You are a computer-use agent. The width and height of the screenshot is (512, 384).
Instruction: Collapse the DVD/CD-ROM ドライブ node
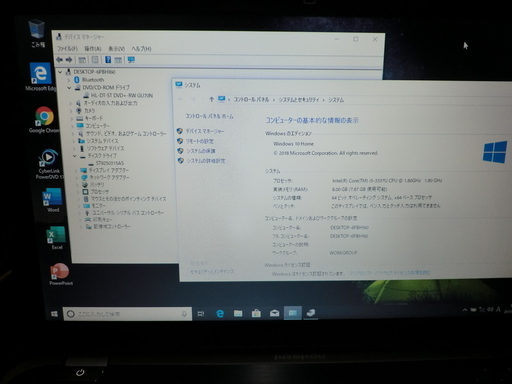pyautogui.click(x=69, y=88)
